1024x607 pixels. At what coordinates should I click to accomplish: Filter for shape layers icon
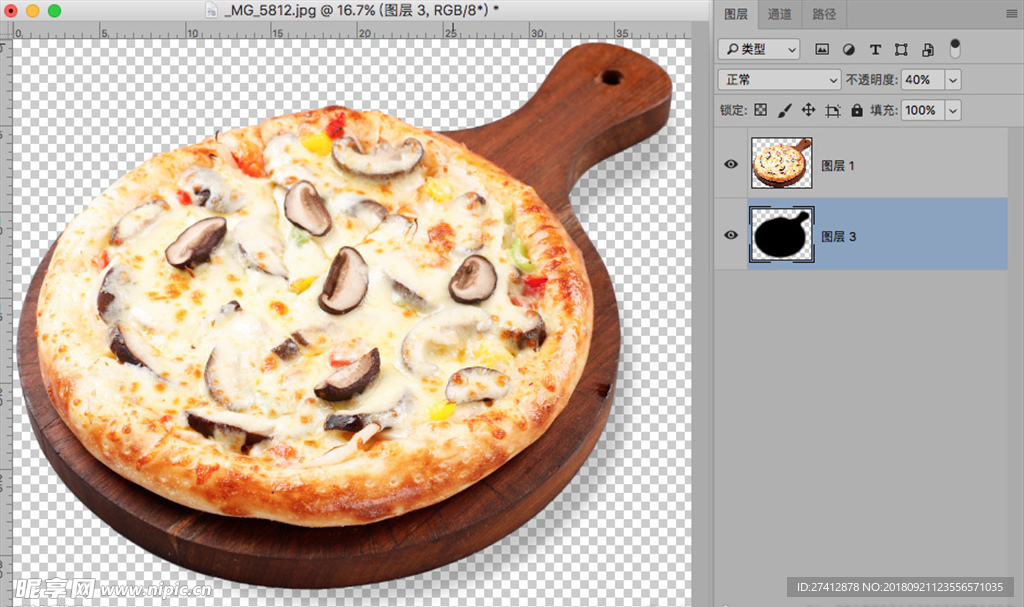(x=901, y=49)
